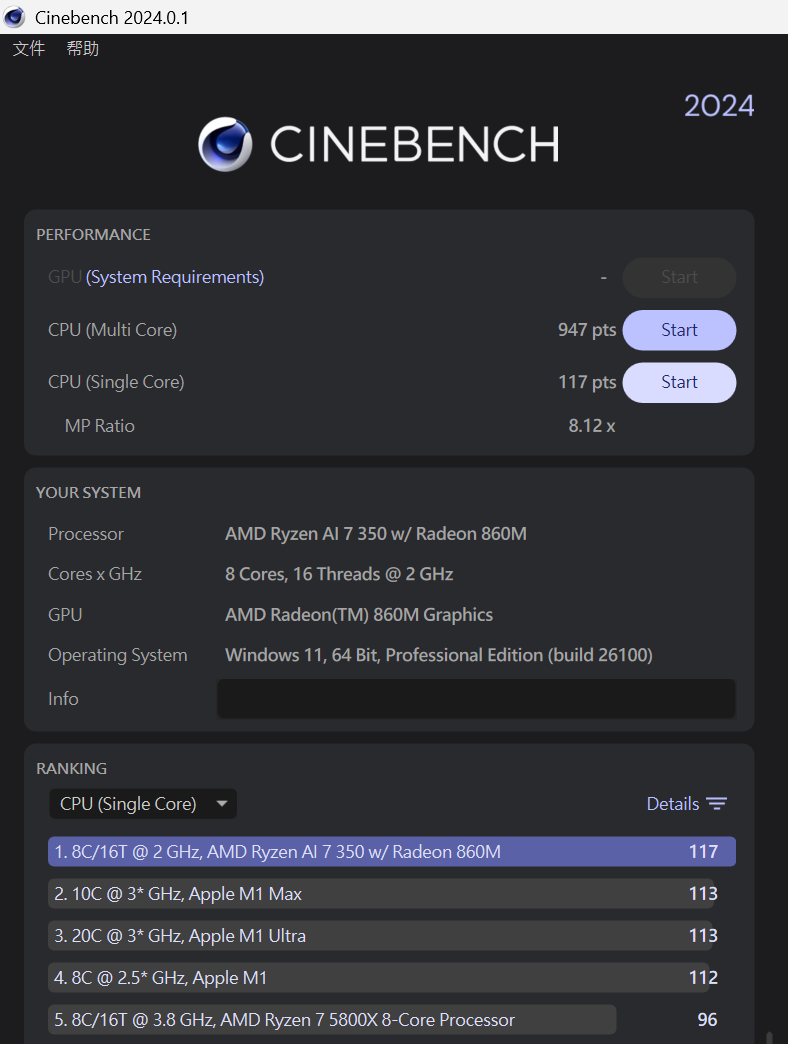Start the CPU Multi Core benchmark
This screenshot has width=788, height=1044.
click(x=679, y=330)
